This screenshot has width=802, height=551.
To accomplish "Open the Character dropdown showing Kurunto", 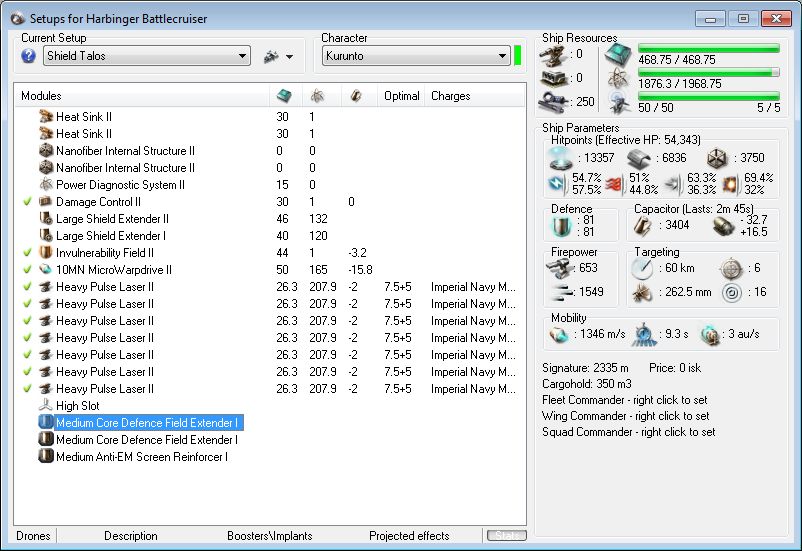I will point(416,56).
